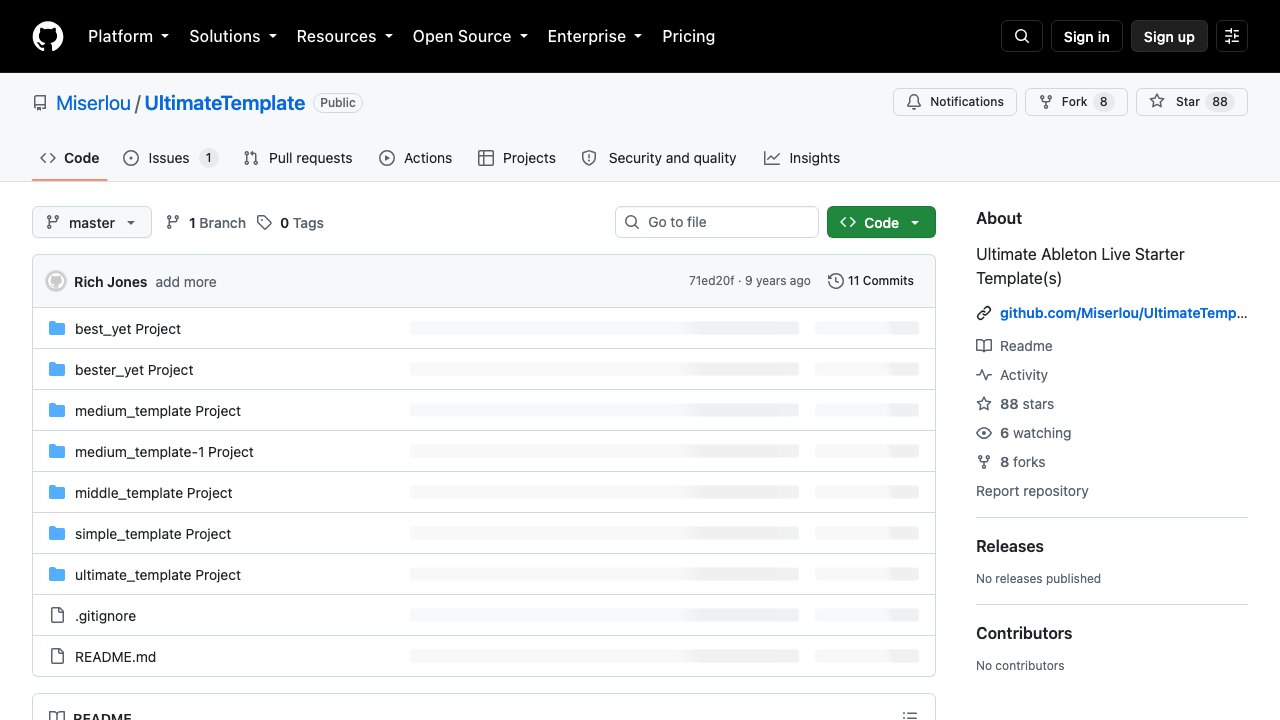Click the Notifications button

(x=955, y=102)
